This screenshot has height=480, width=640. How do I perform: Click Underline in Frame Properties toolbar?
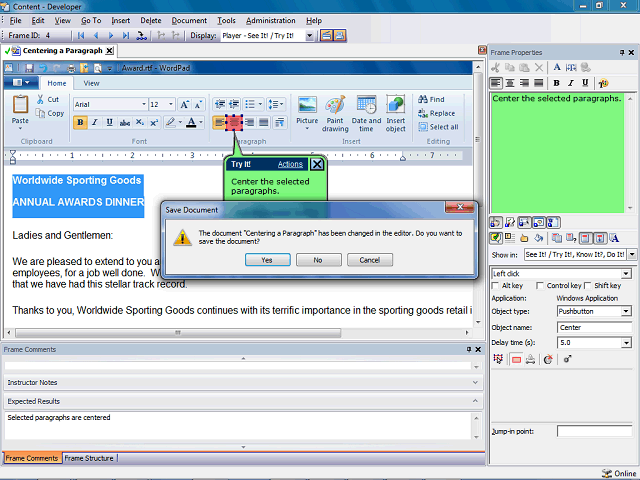585,83
